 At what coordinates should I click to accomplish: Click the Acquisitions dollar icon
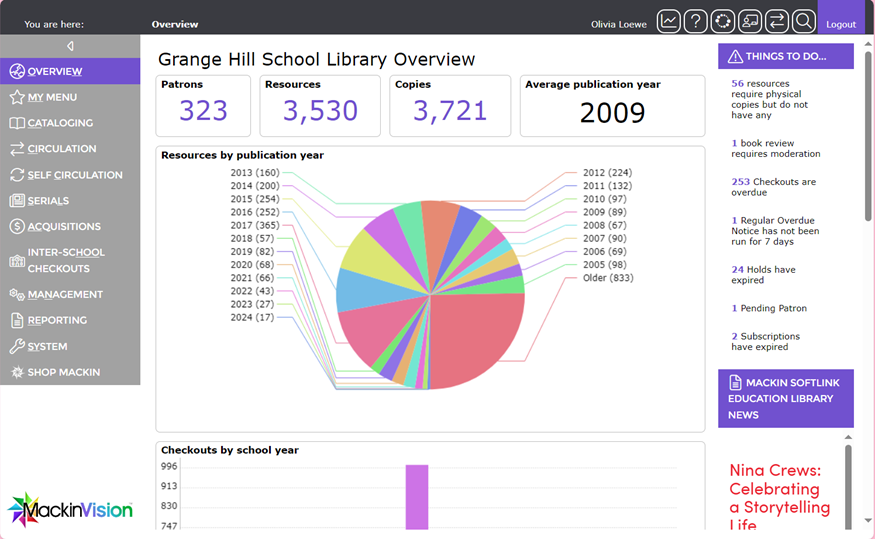(x=17, y=226)
